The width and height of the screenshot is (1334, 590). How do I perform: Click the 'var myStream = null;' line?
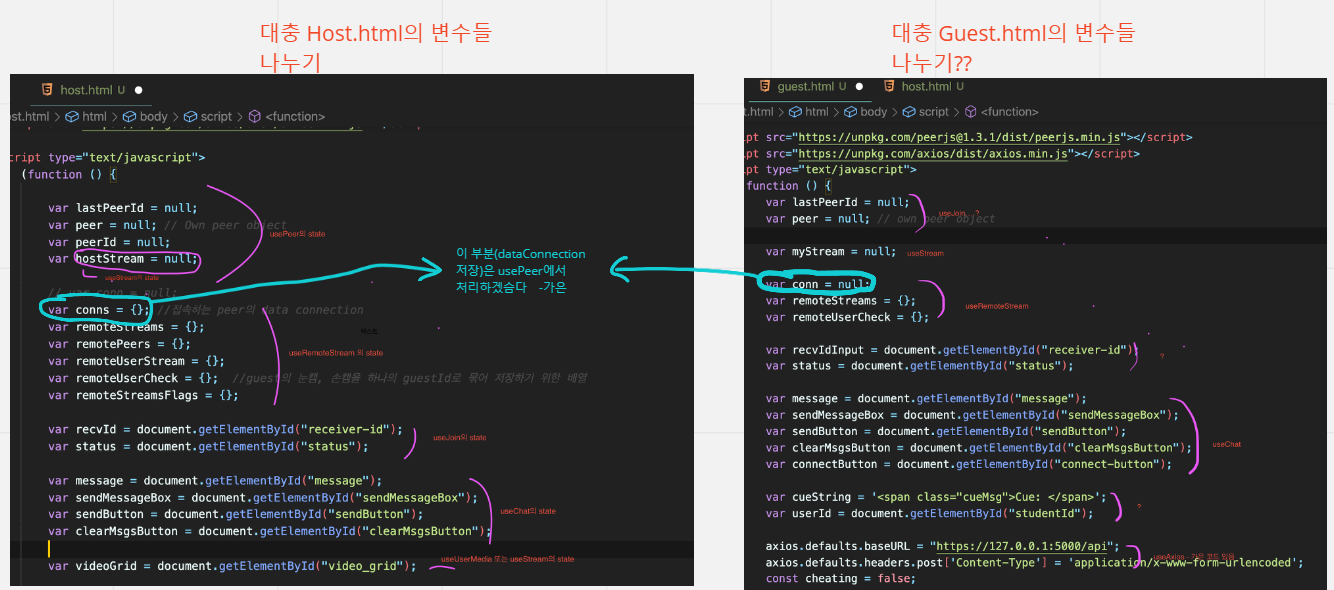point(831,252)
